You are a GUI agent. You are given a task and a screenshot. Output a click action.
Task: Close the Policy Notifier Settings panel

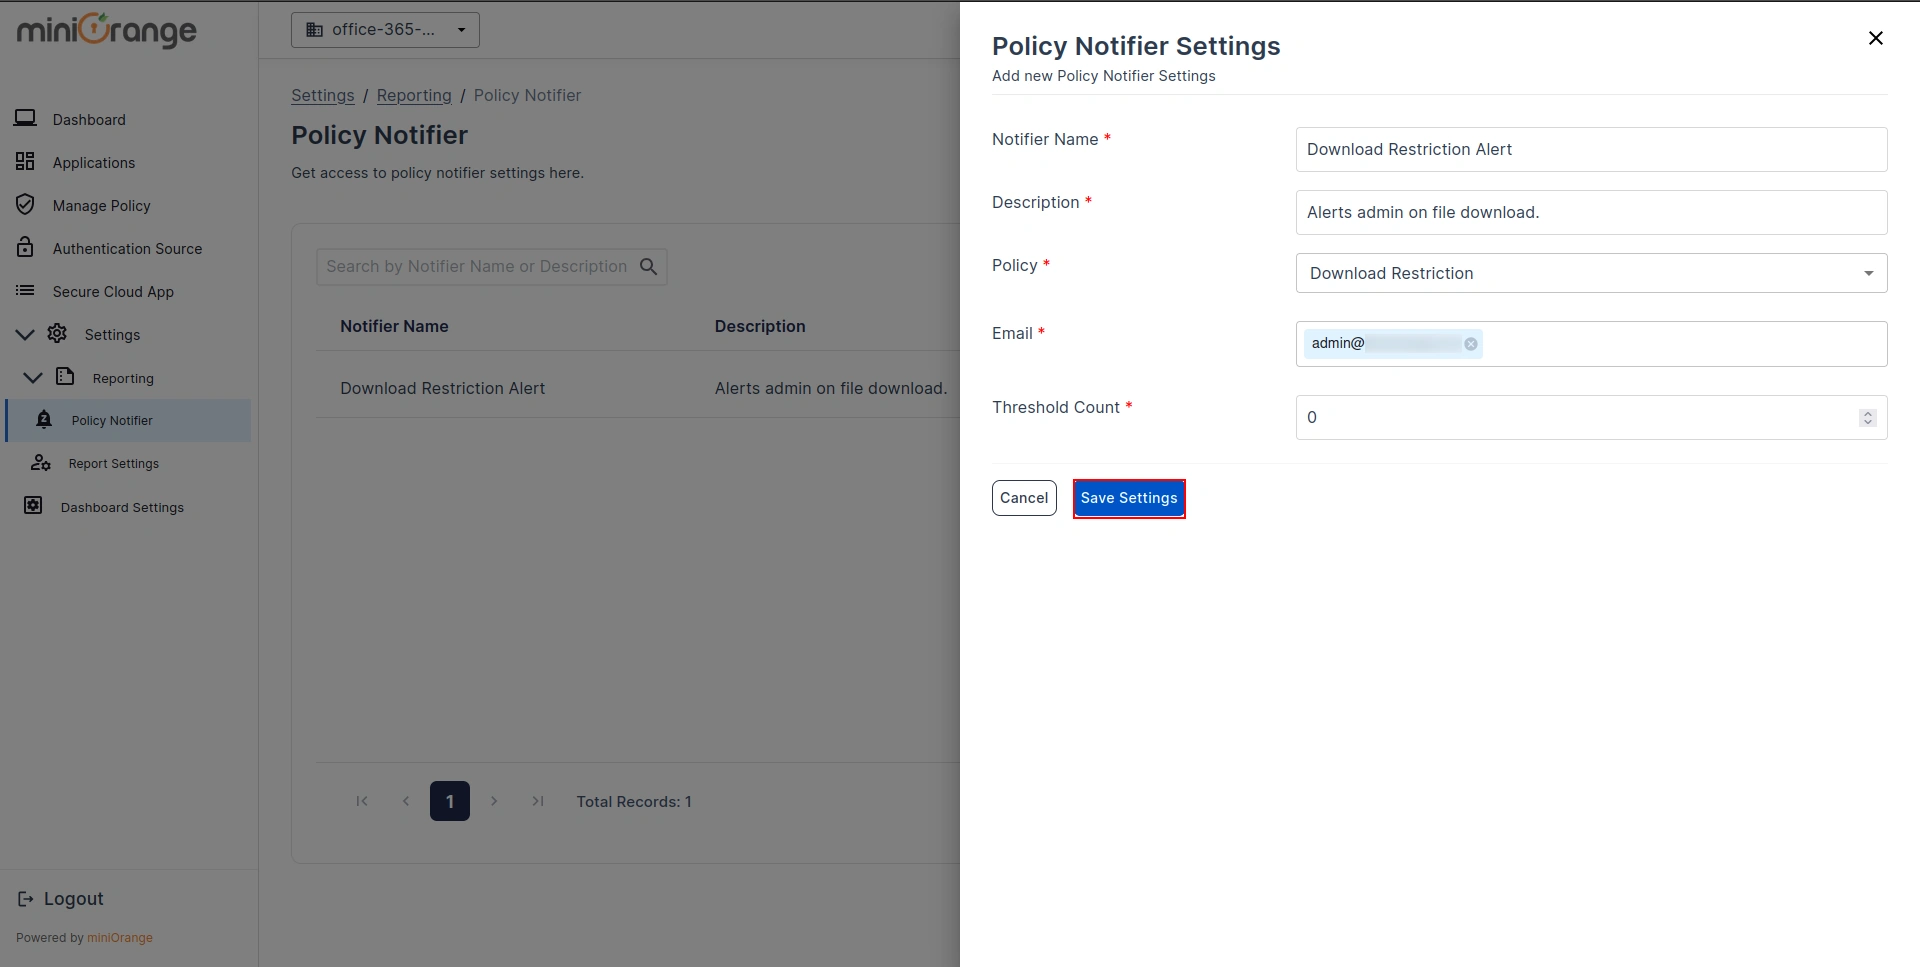click(x=1876, y=38)
